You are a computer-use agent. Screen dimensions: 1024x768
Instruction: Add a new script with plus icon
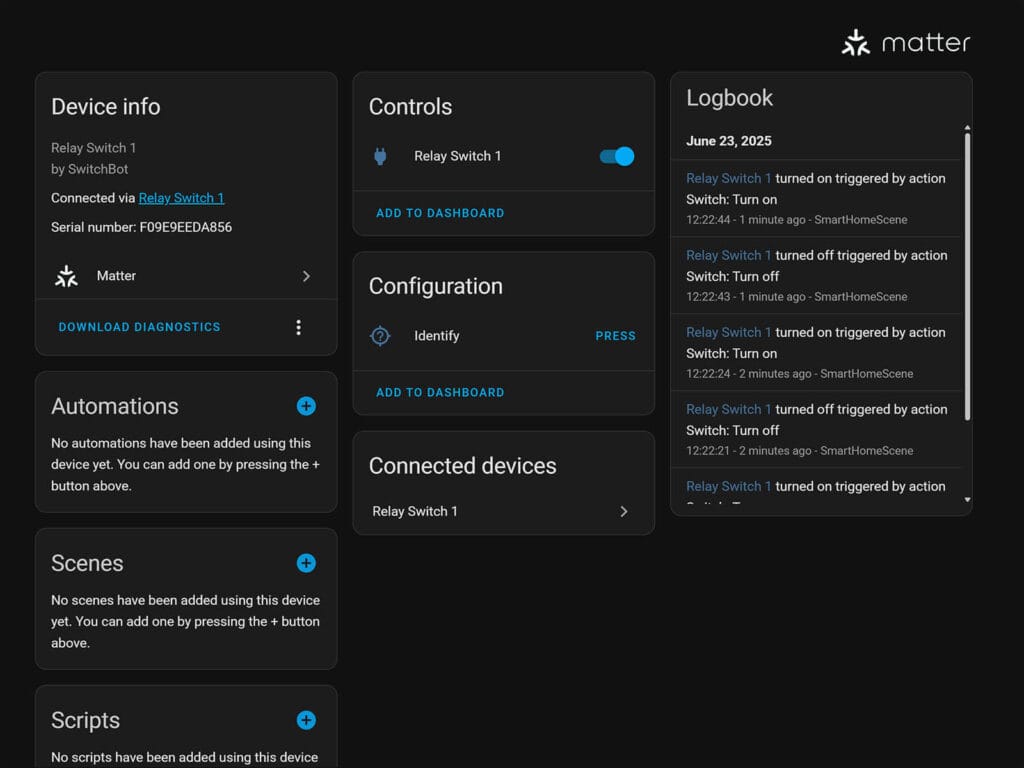click(x=306, y=720)
